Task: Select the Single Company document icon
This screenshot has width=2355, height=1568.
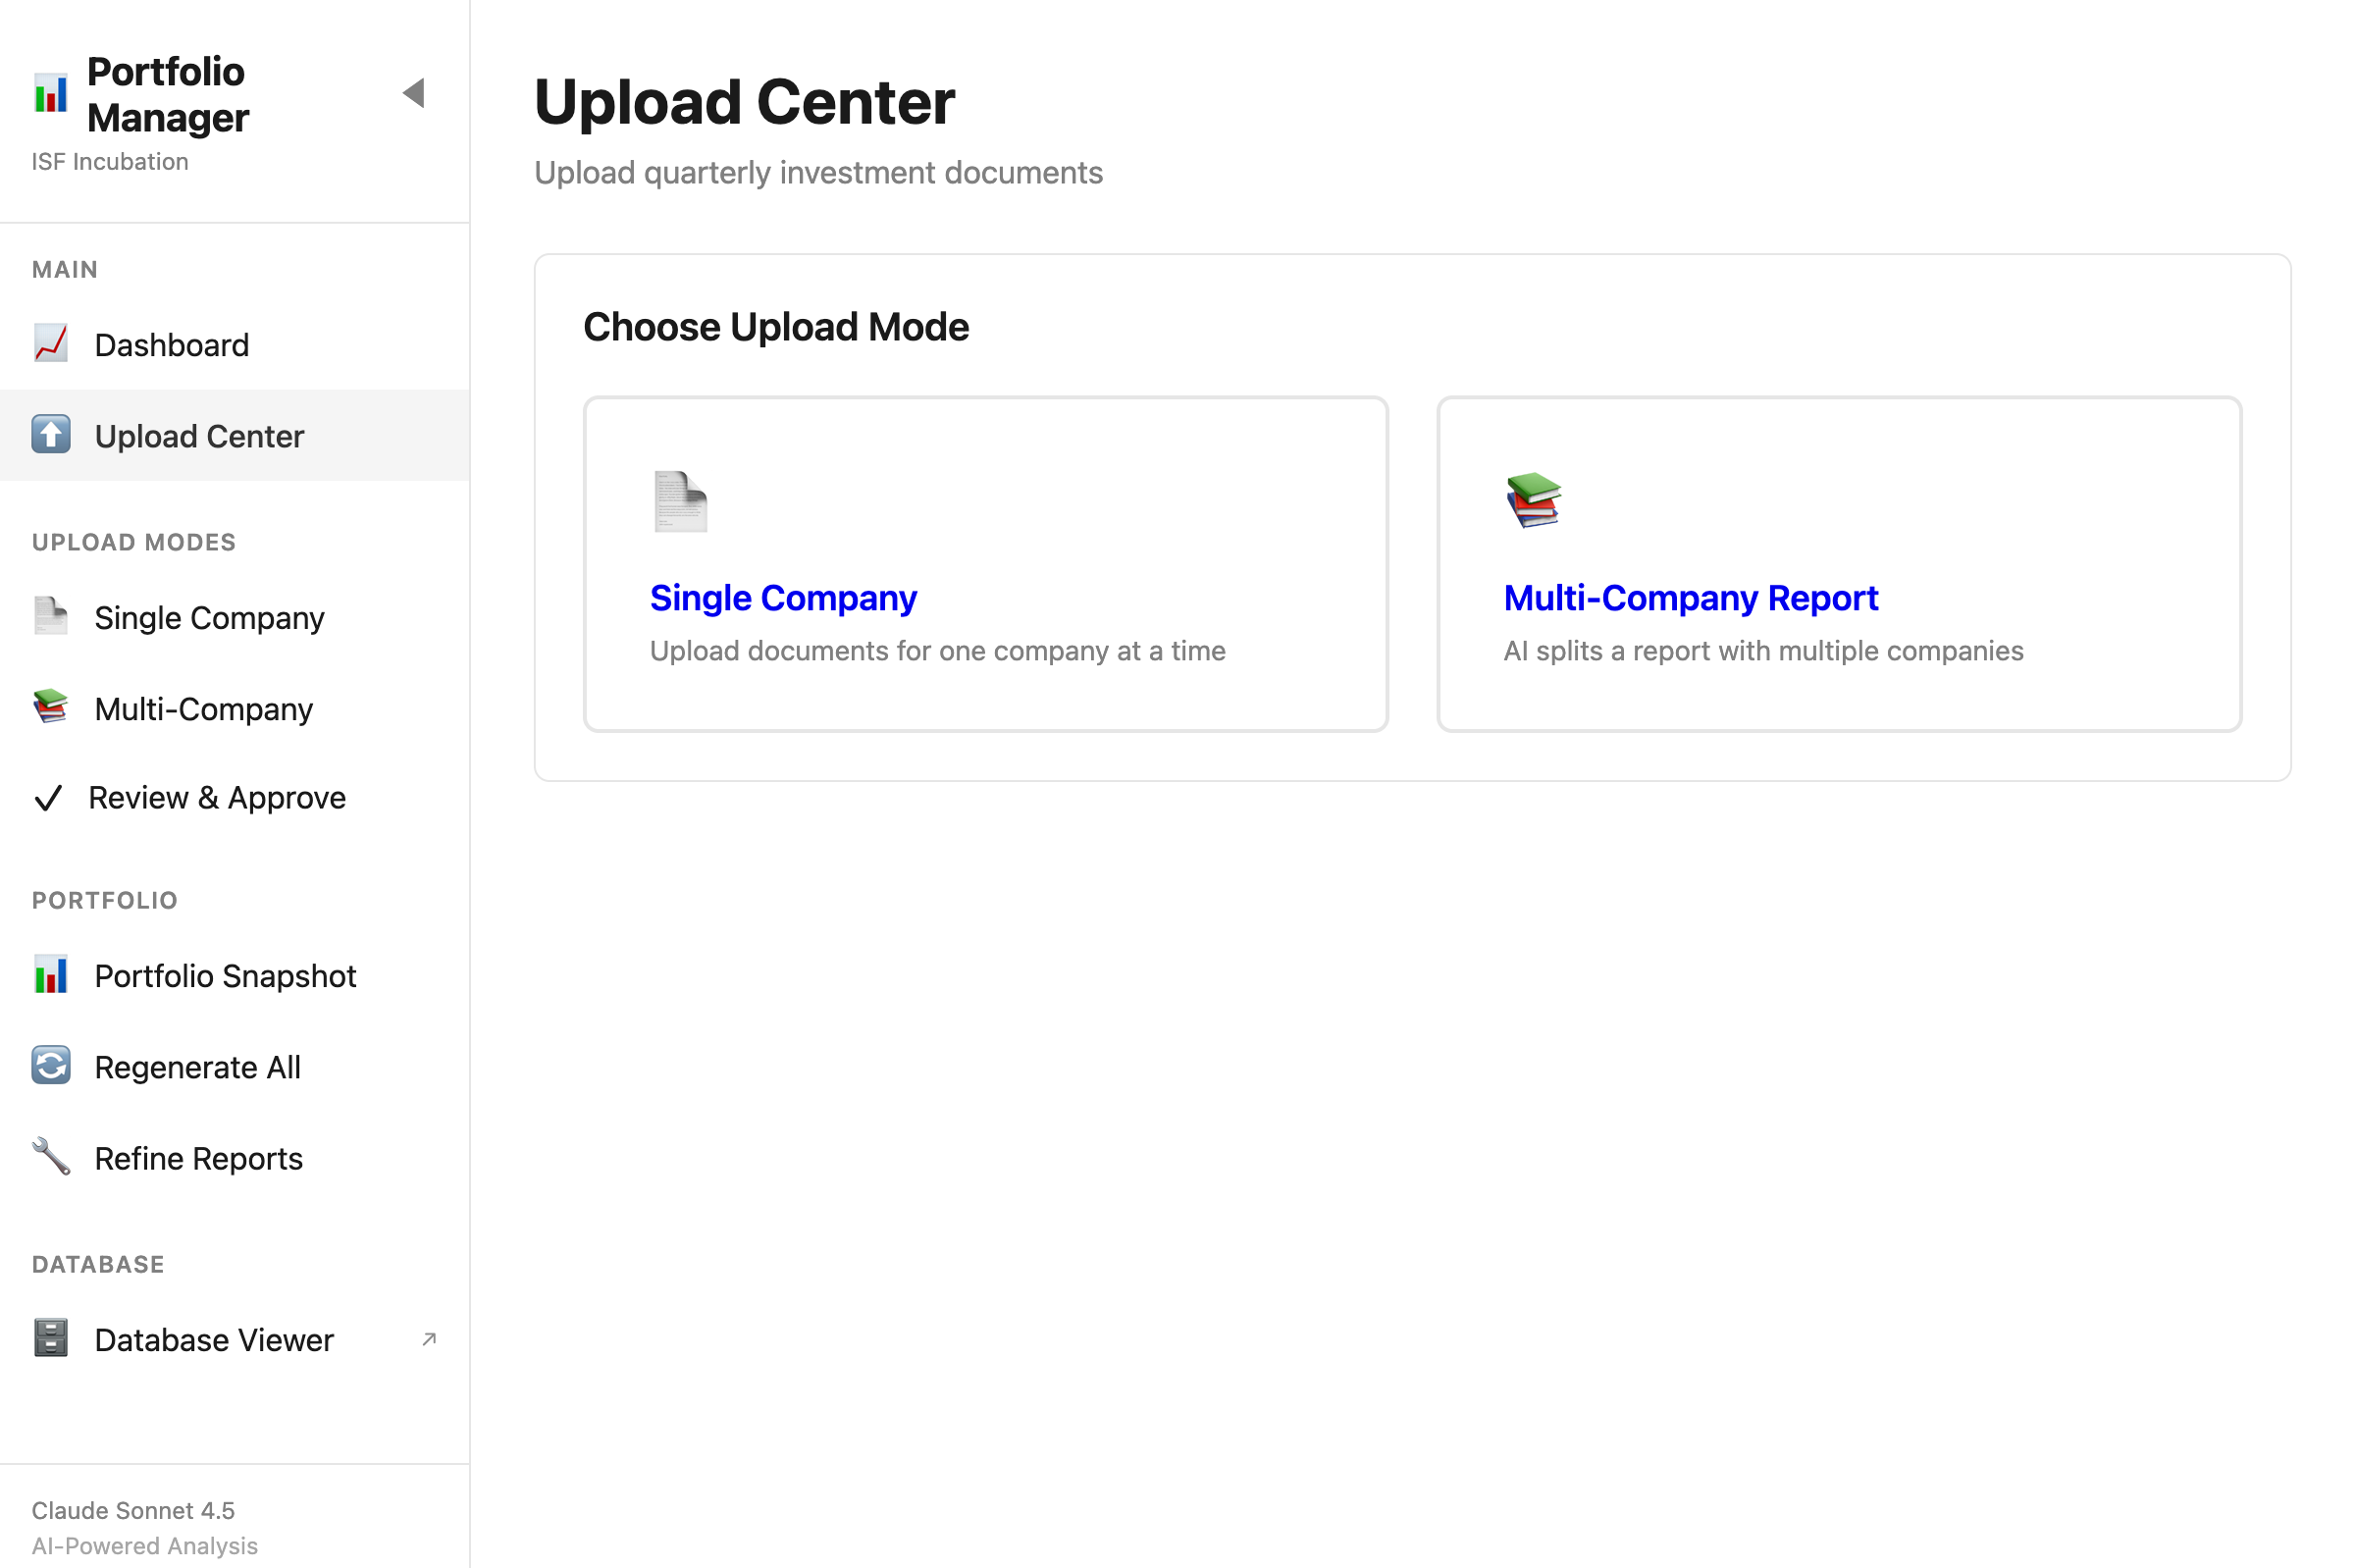Action: pyautogui.click(x=49, y=616)
